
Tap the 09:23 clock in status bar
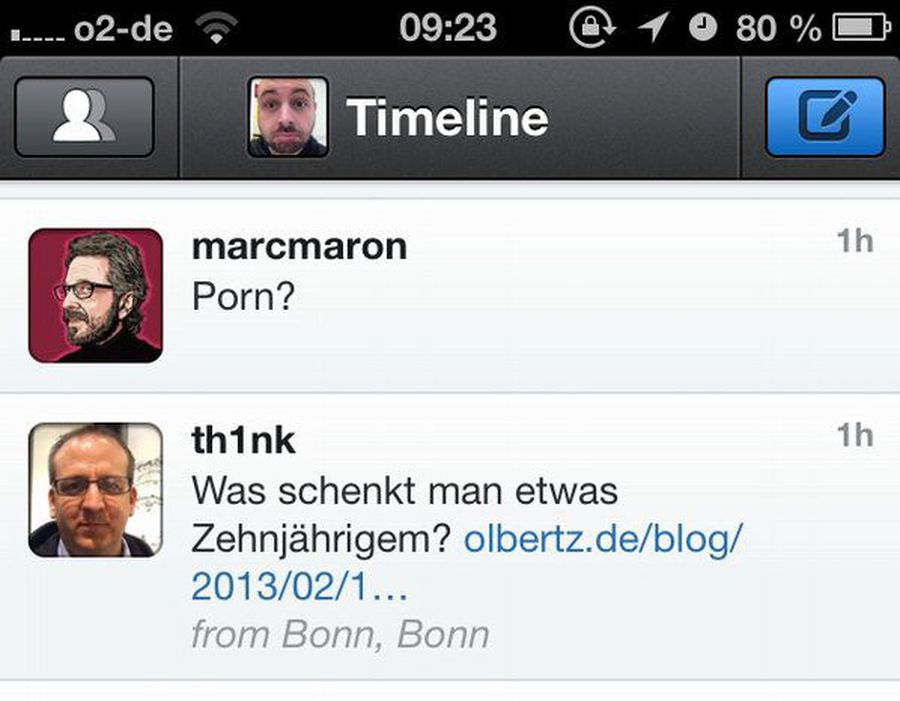pyautogui.click(x=448, y=28)
